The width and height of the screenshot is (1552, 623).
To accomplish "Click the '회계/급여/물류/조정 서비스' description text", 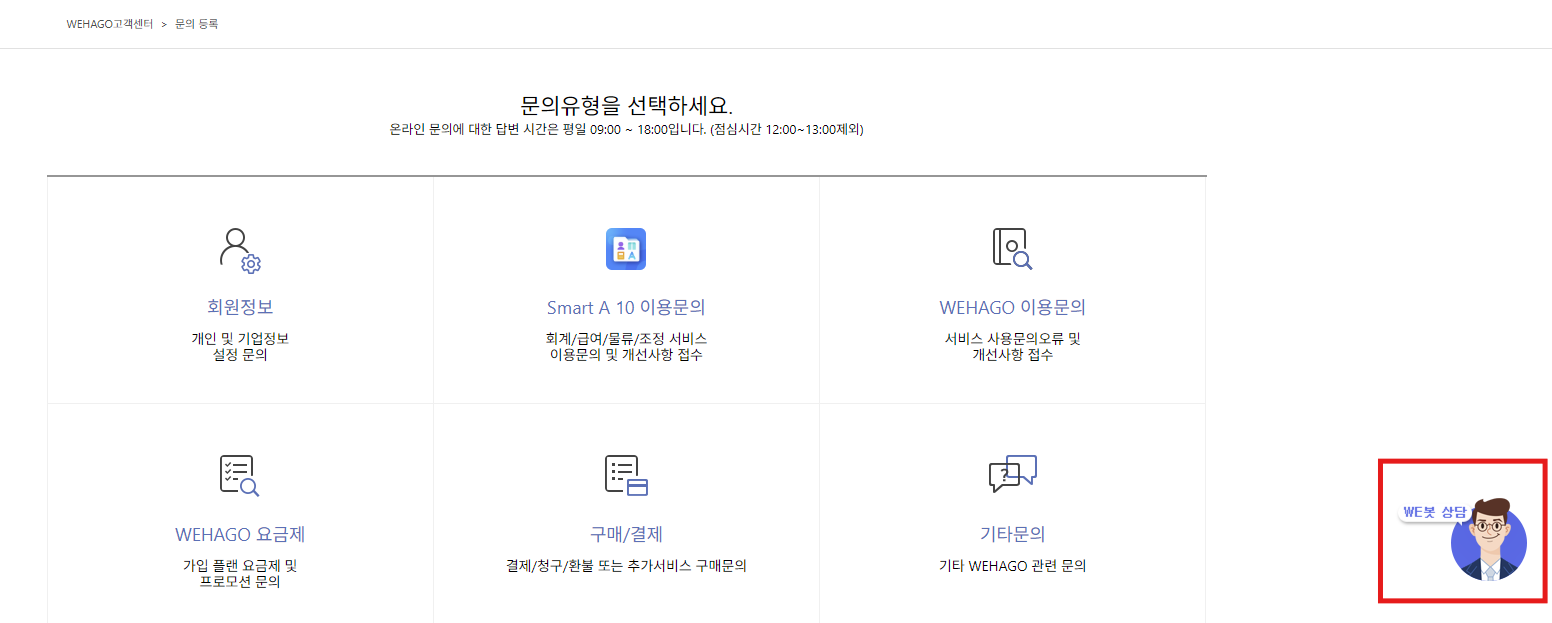I will click(626, 339).
